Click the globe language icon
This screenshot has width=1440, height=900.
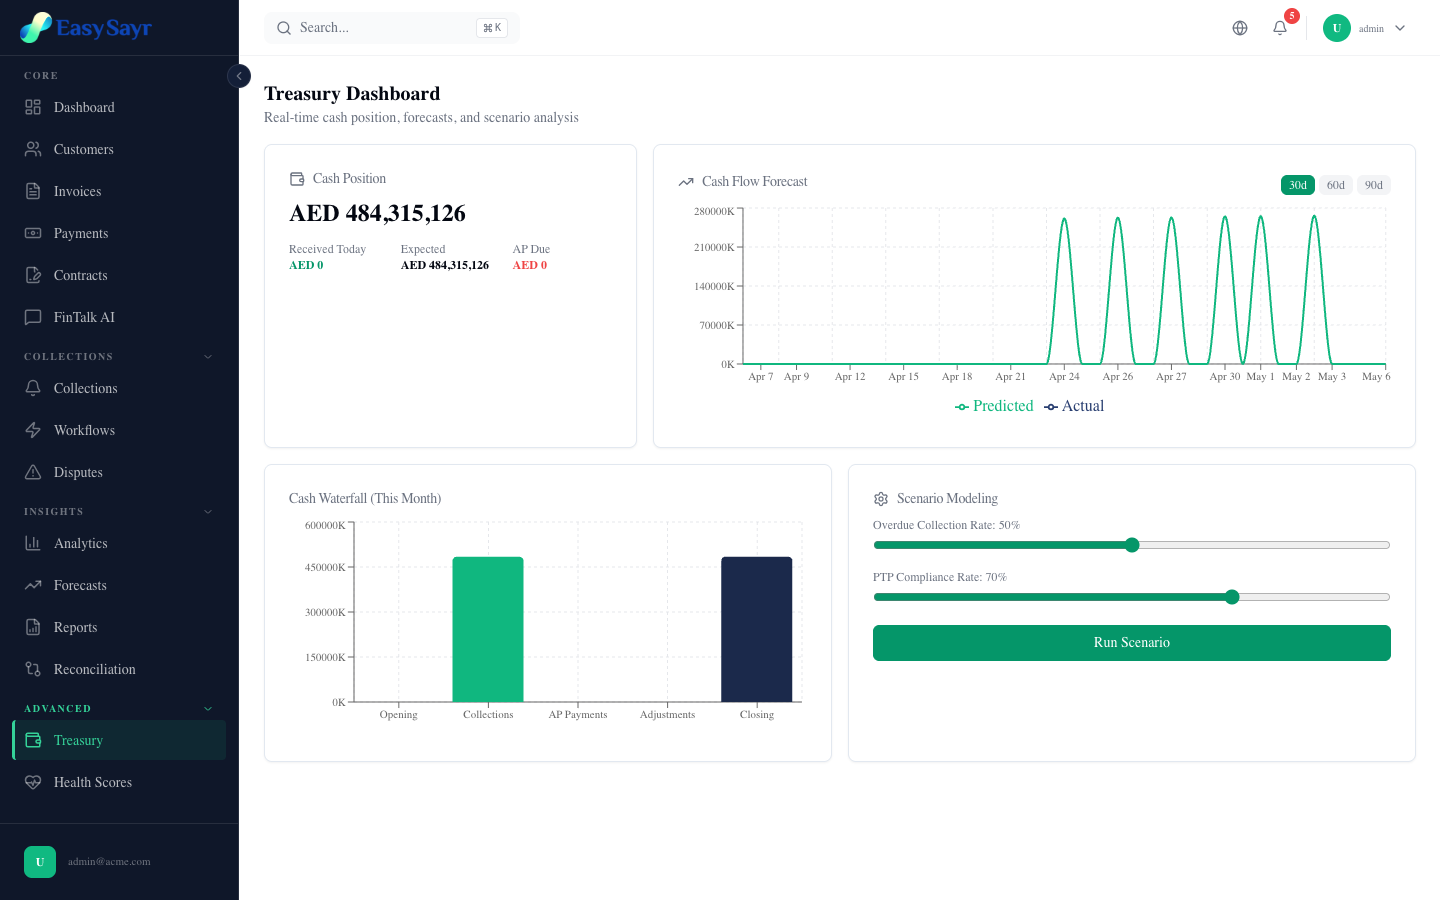pos(1240,28)
